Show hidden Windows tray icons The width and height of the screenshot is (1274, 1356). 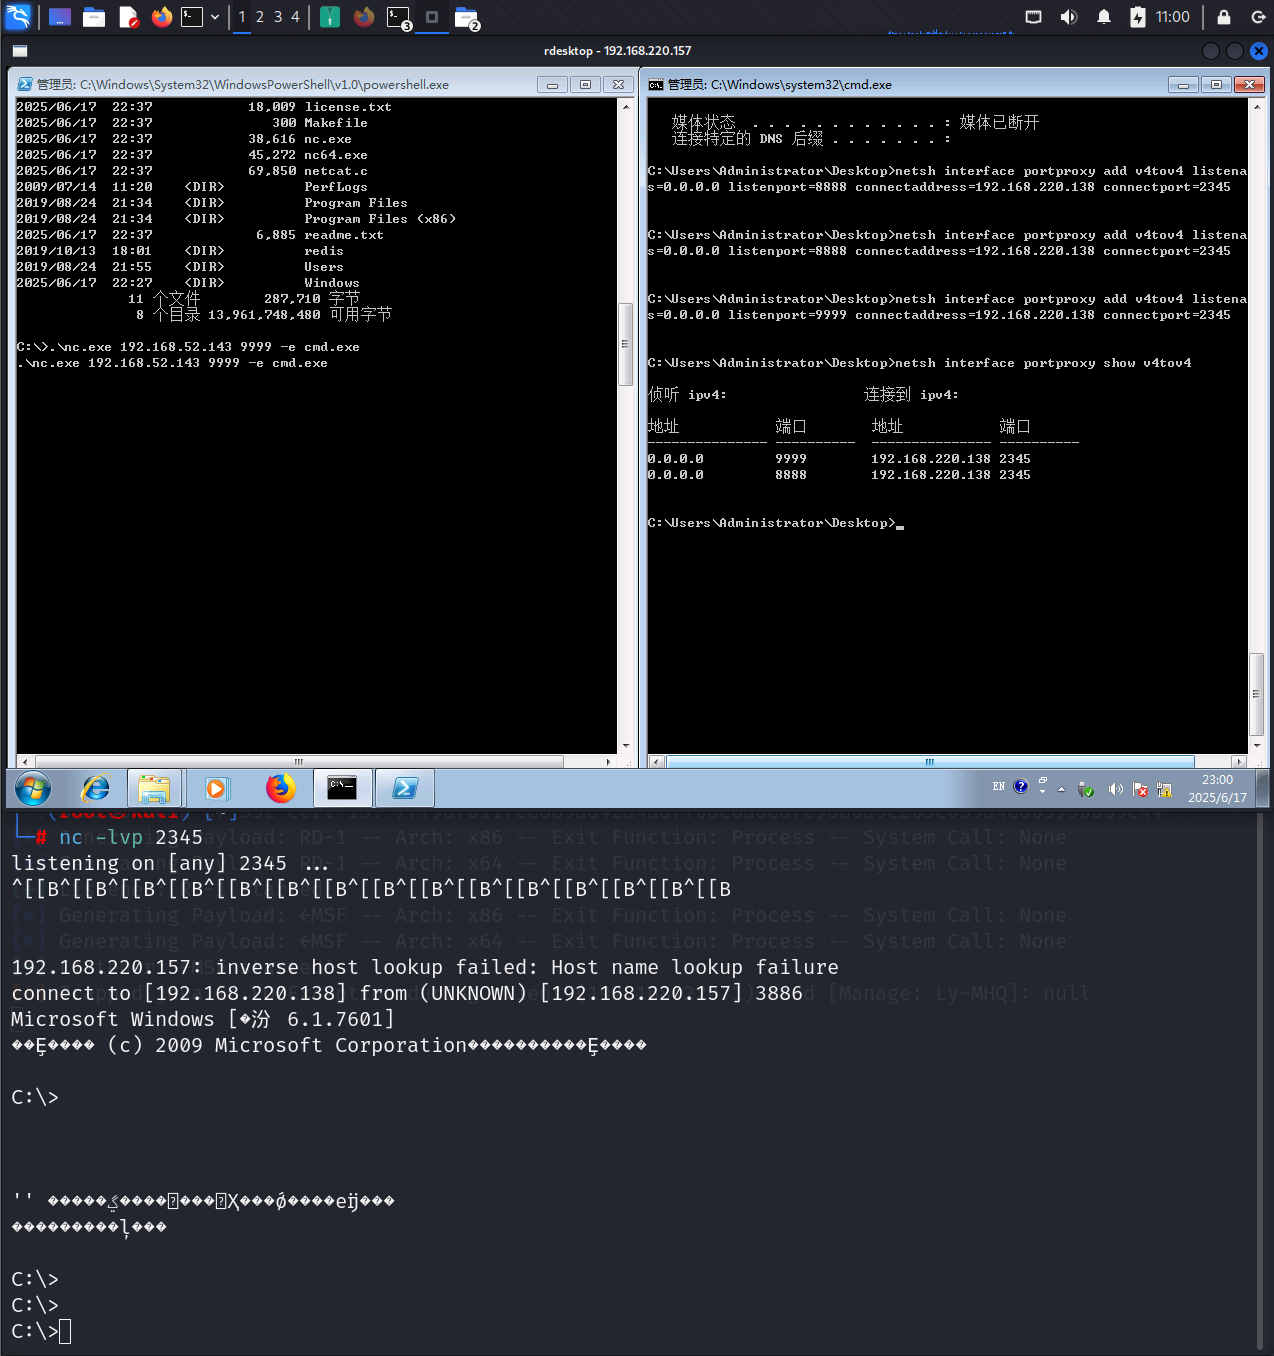pyautogui.click(x=1061, y=789)
